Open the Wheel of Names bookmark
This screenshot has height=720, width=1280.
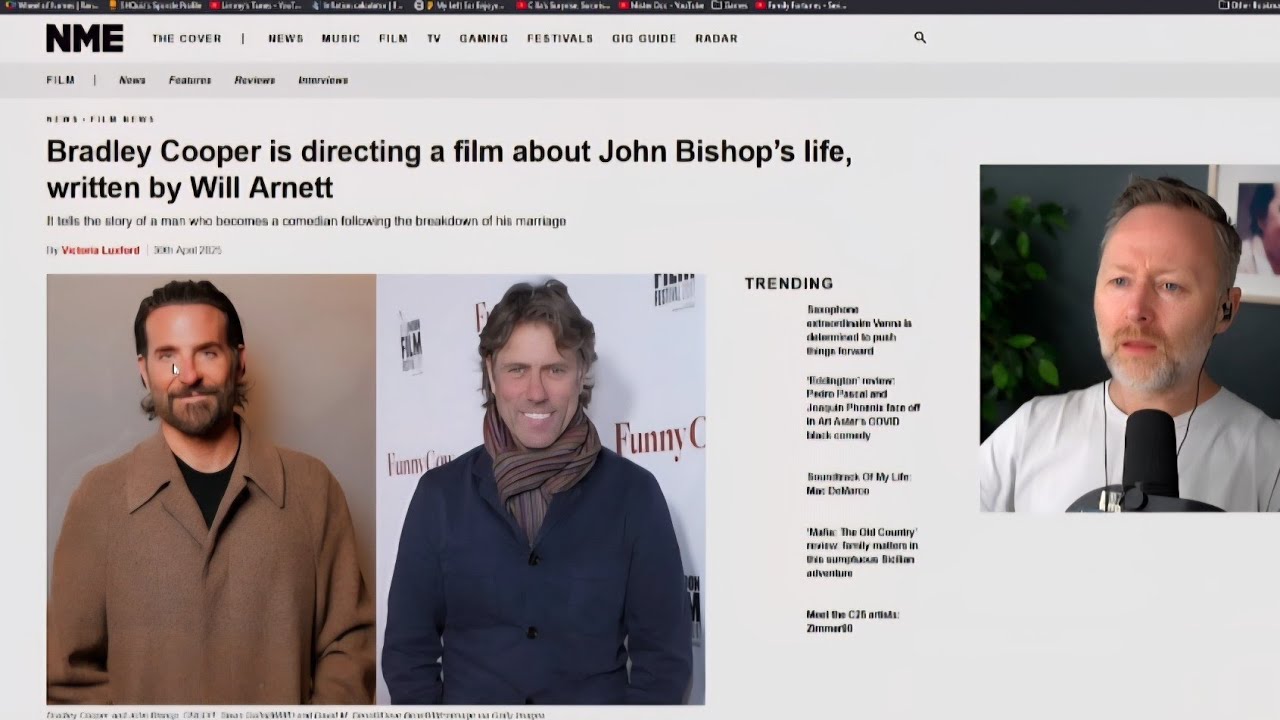point(52,5)
